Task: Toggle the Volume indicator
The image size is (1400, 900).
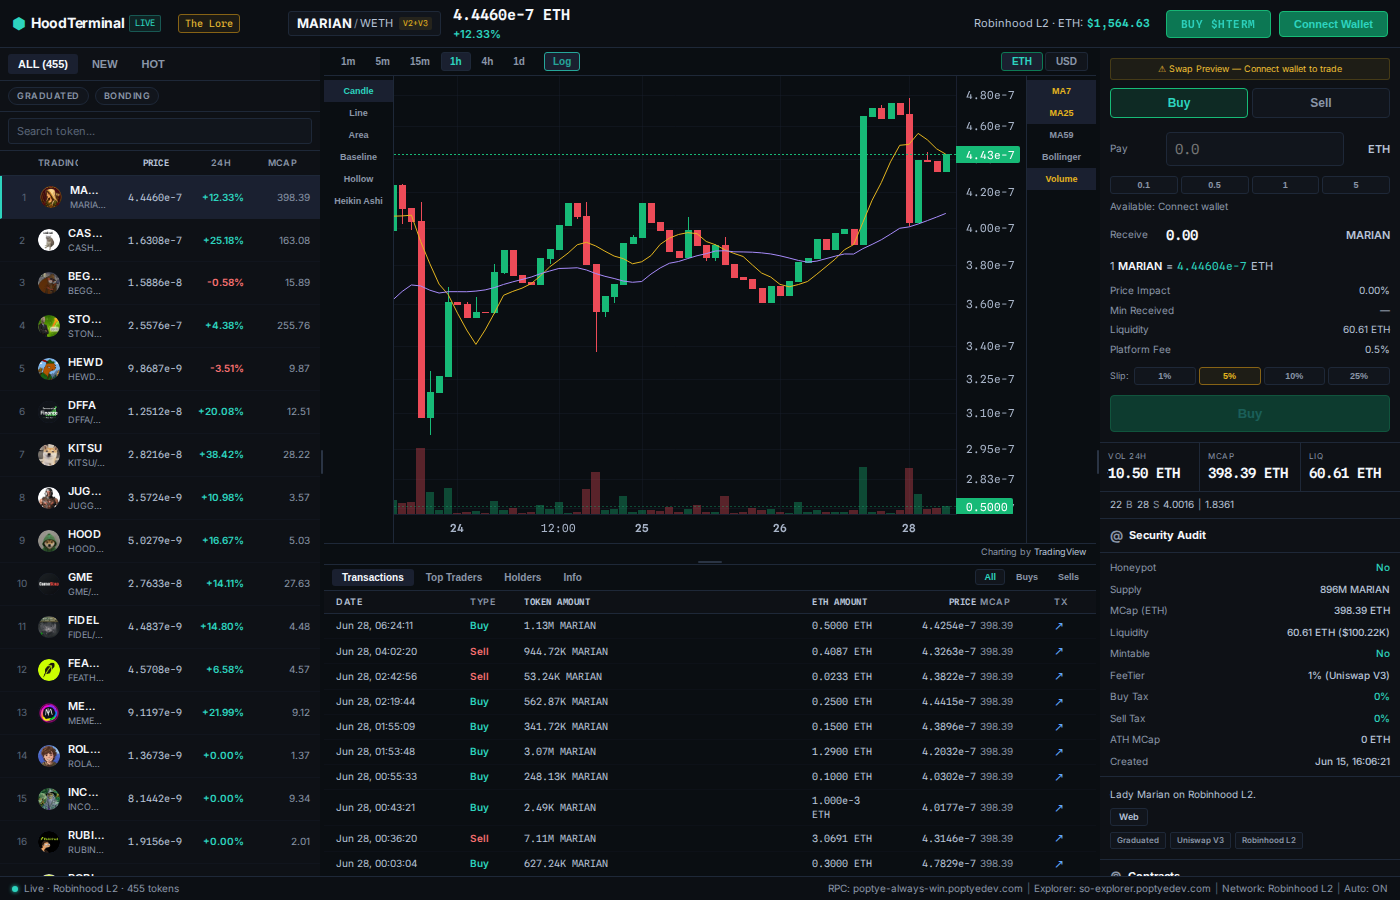Action: (x=1061, y=179)
